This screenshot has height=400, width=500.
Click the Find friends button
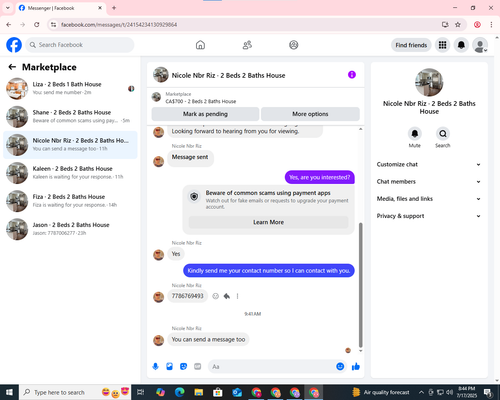[411, 45]
